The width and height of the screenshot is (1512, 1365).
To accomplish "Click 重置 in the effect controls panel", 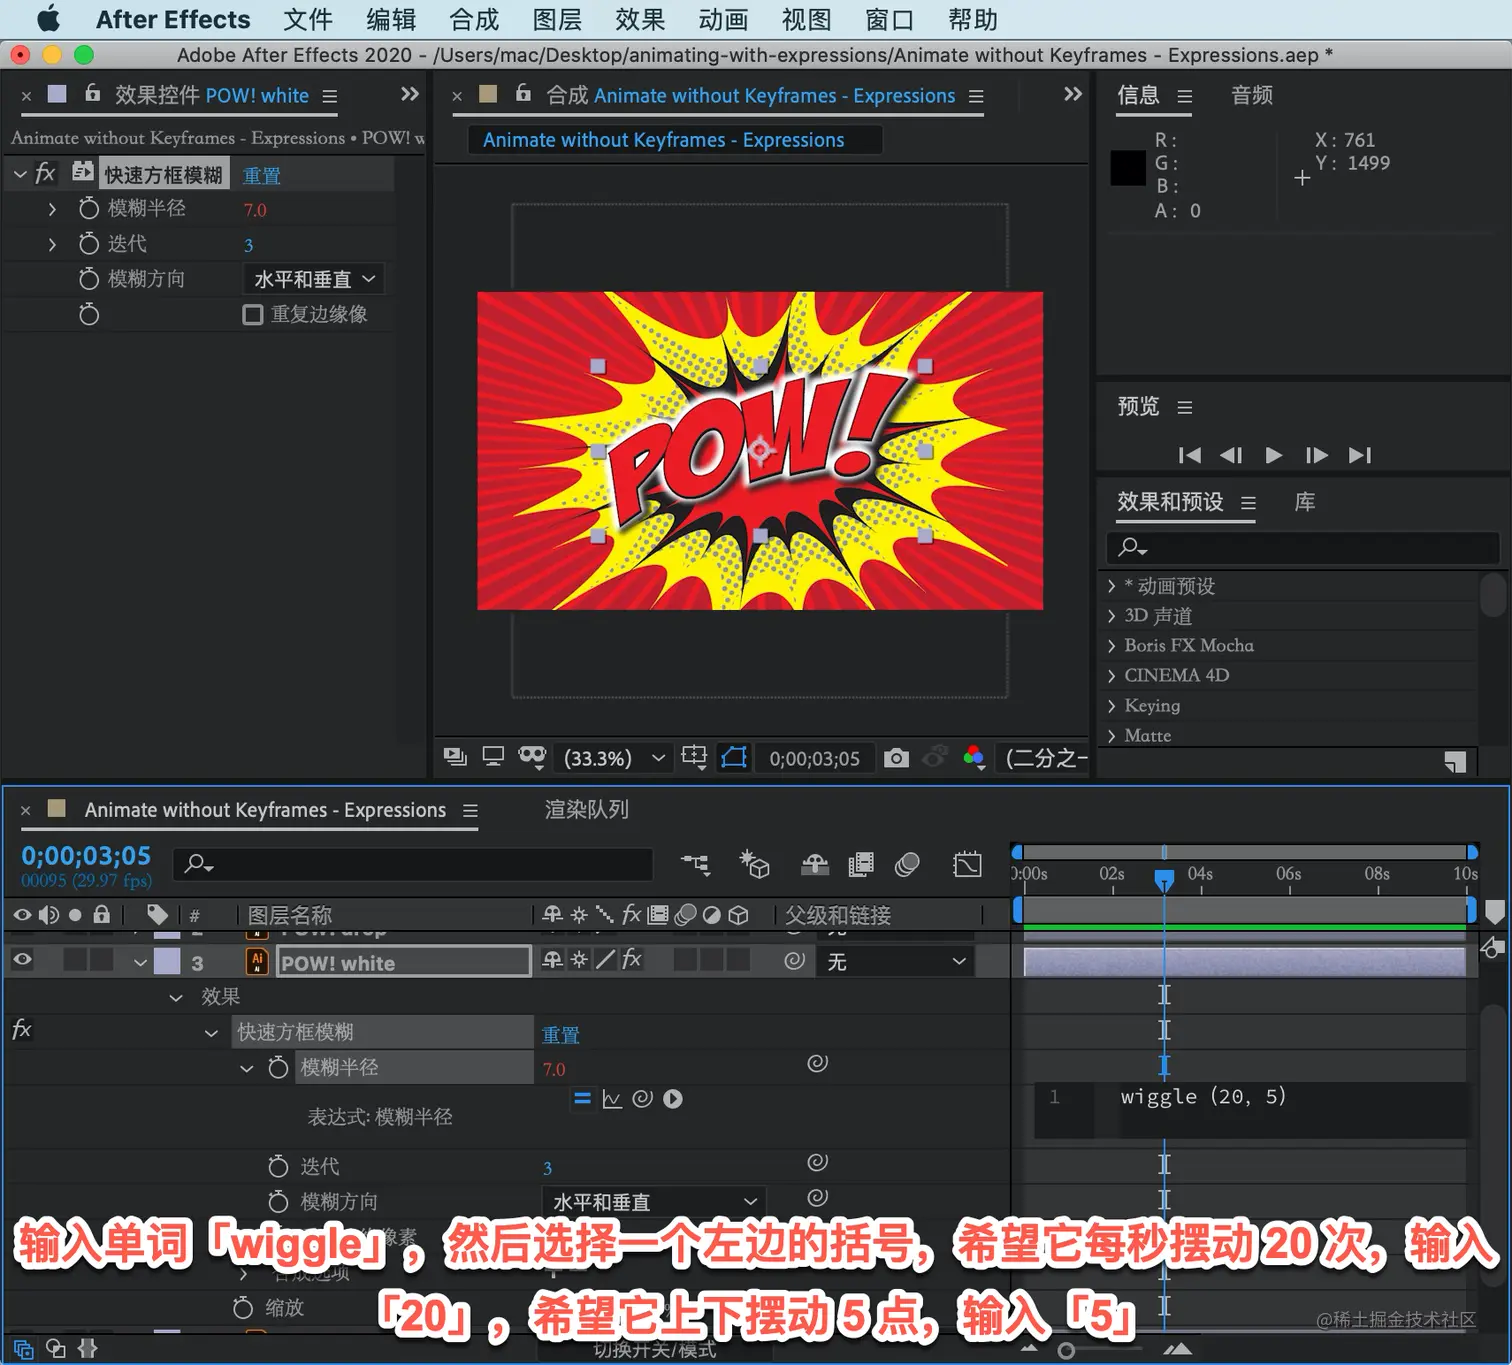I will 262,175.
